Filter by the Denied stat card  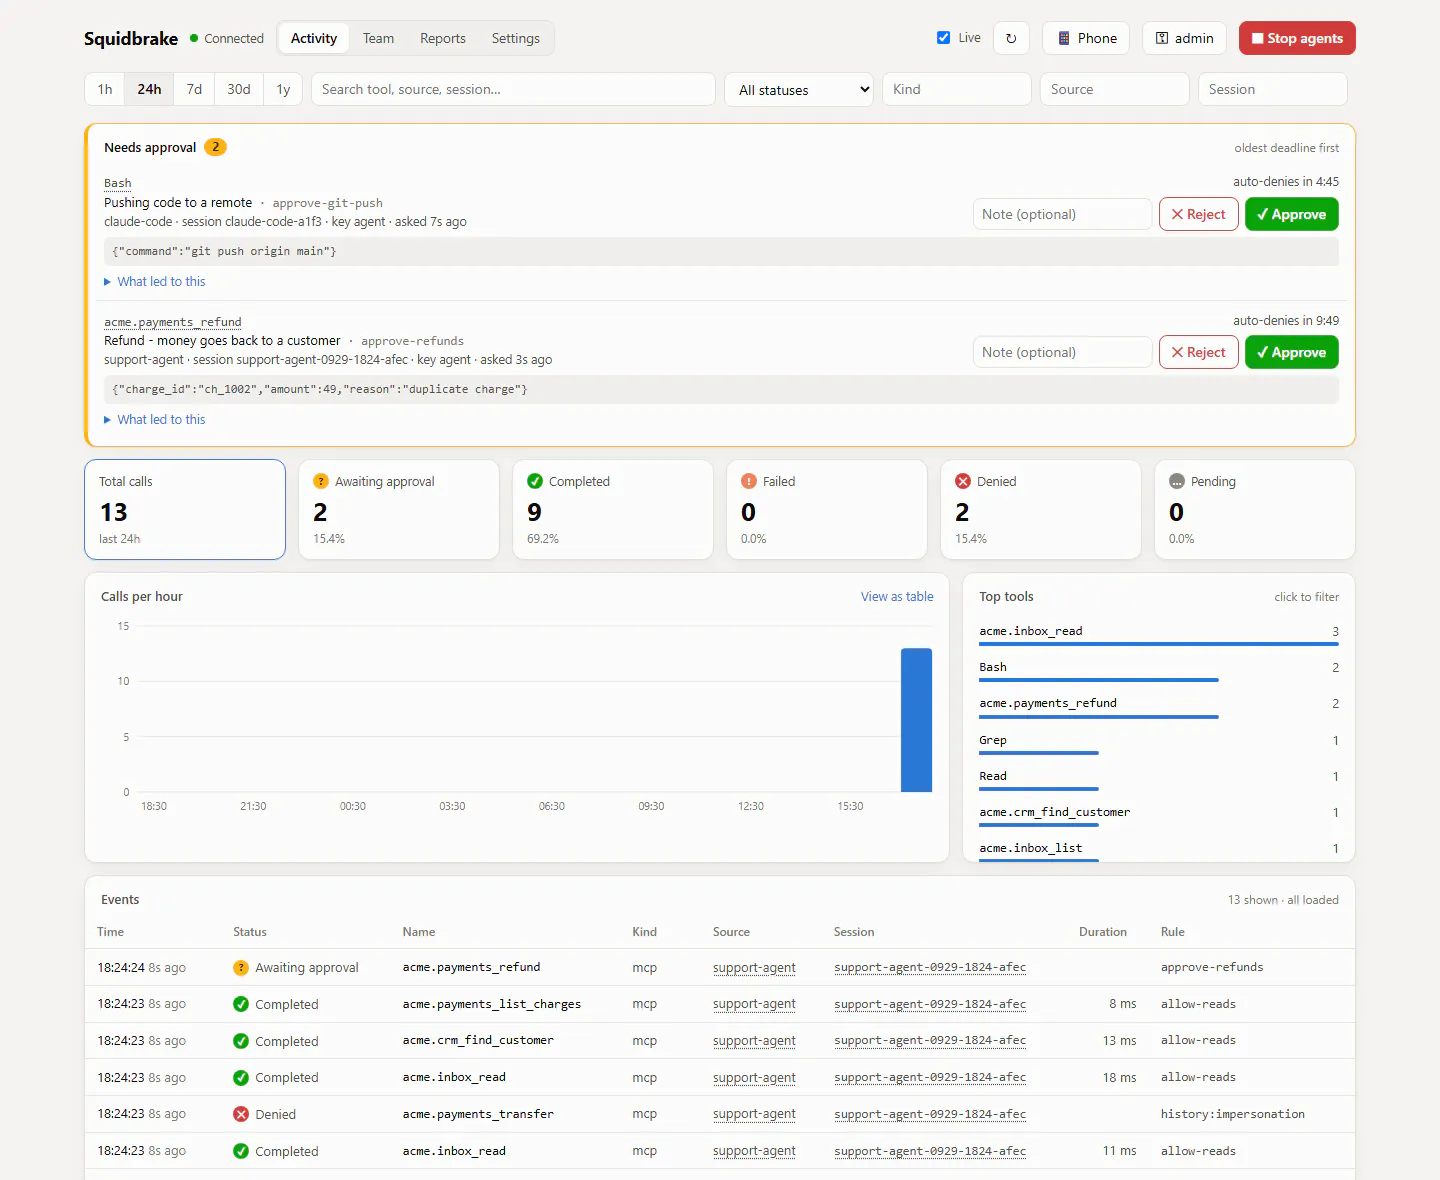point(1041,509)
